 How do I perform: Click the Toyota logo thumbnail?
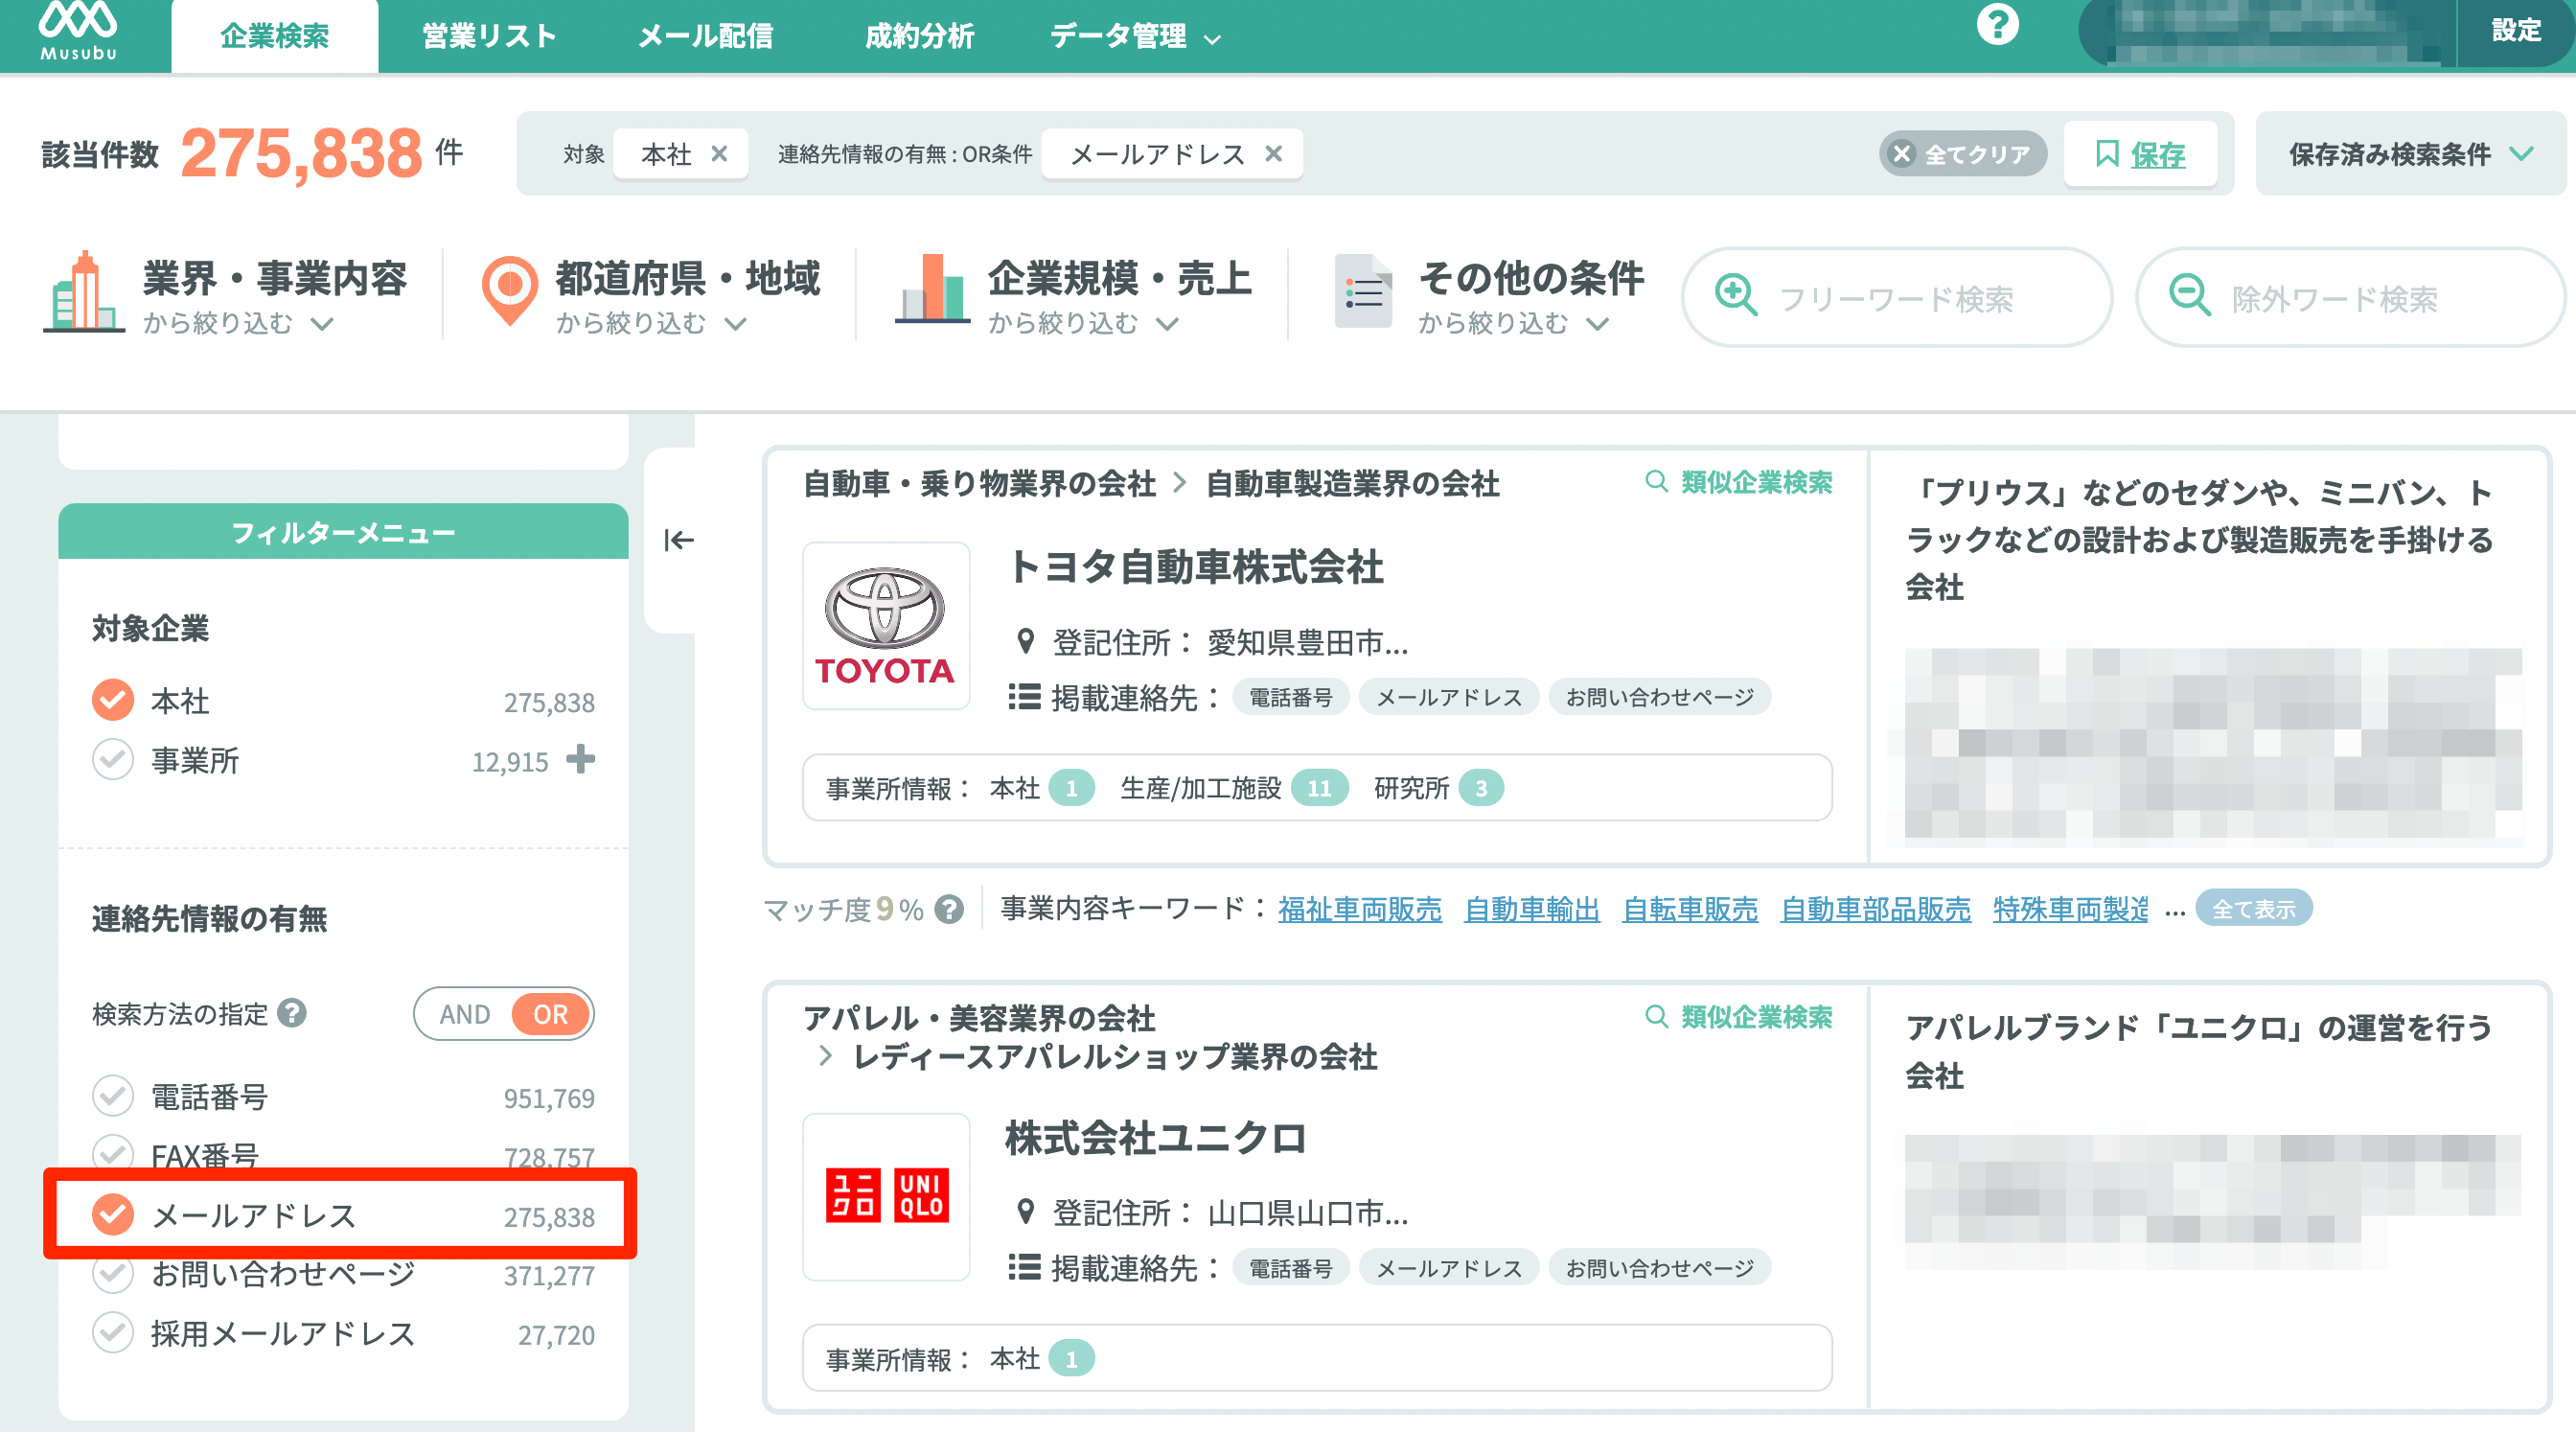point(886,626)
